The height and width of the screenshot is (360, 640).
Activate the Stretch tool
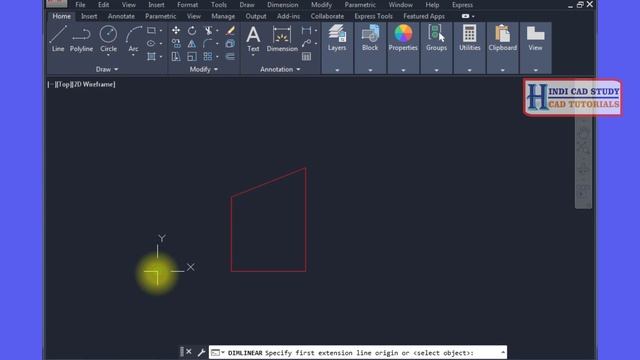176,56
